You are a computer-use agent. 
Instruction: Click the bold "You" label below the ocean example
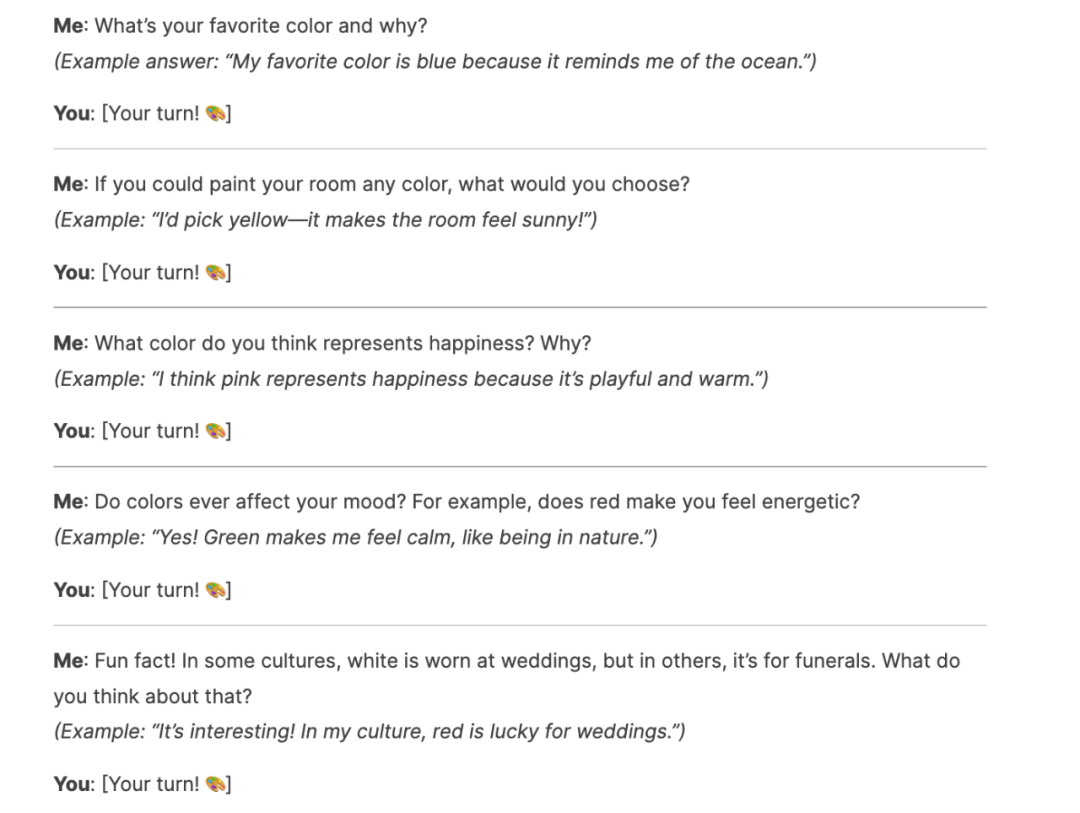tap(72, 113)
